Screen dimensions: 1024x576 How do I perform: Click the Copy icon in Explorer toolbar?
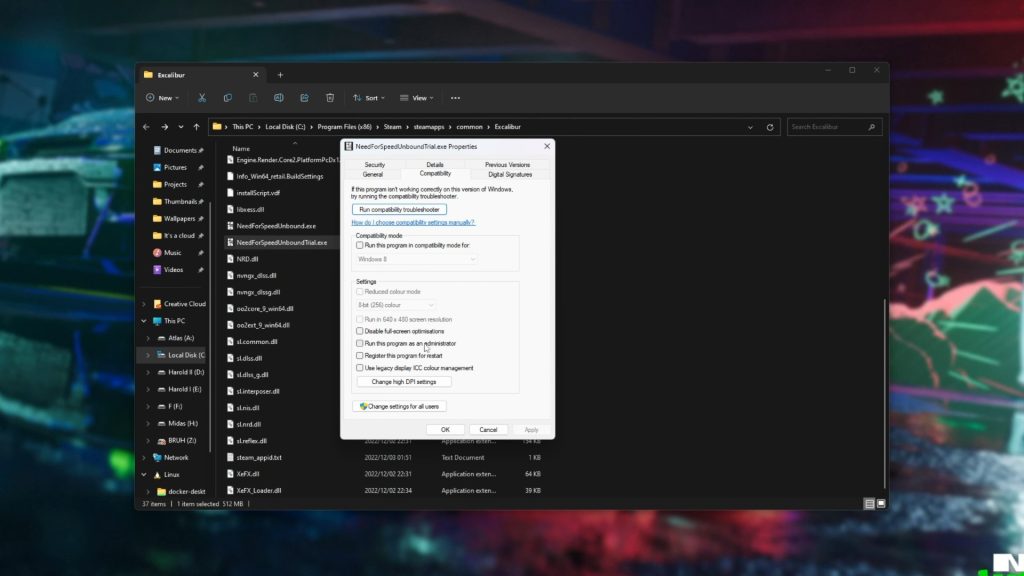click(x=227, y=98)
